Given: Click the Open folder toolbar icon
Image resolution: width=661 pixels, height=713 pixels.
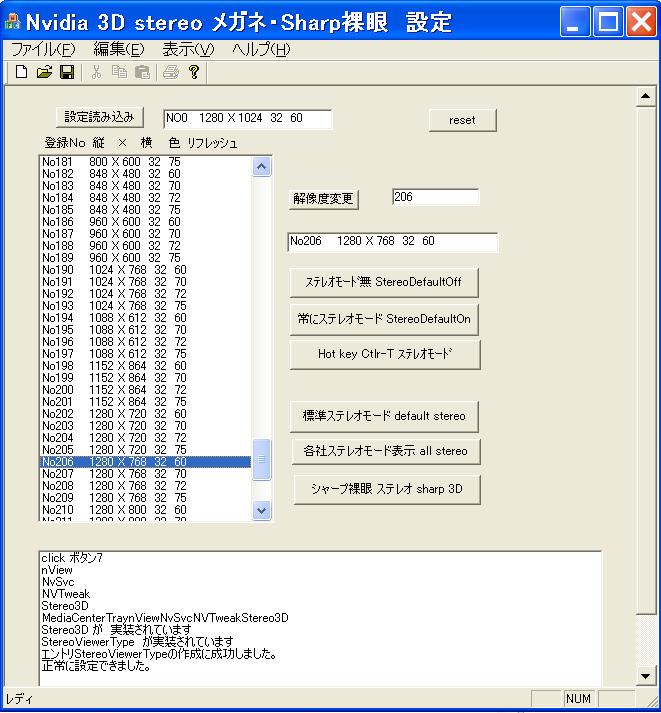Looking at the screenshot, I should [x=45, y=72].
